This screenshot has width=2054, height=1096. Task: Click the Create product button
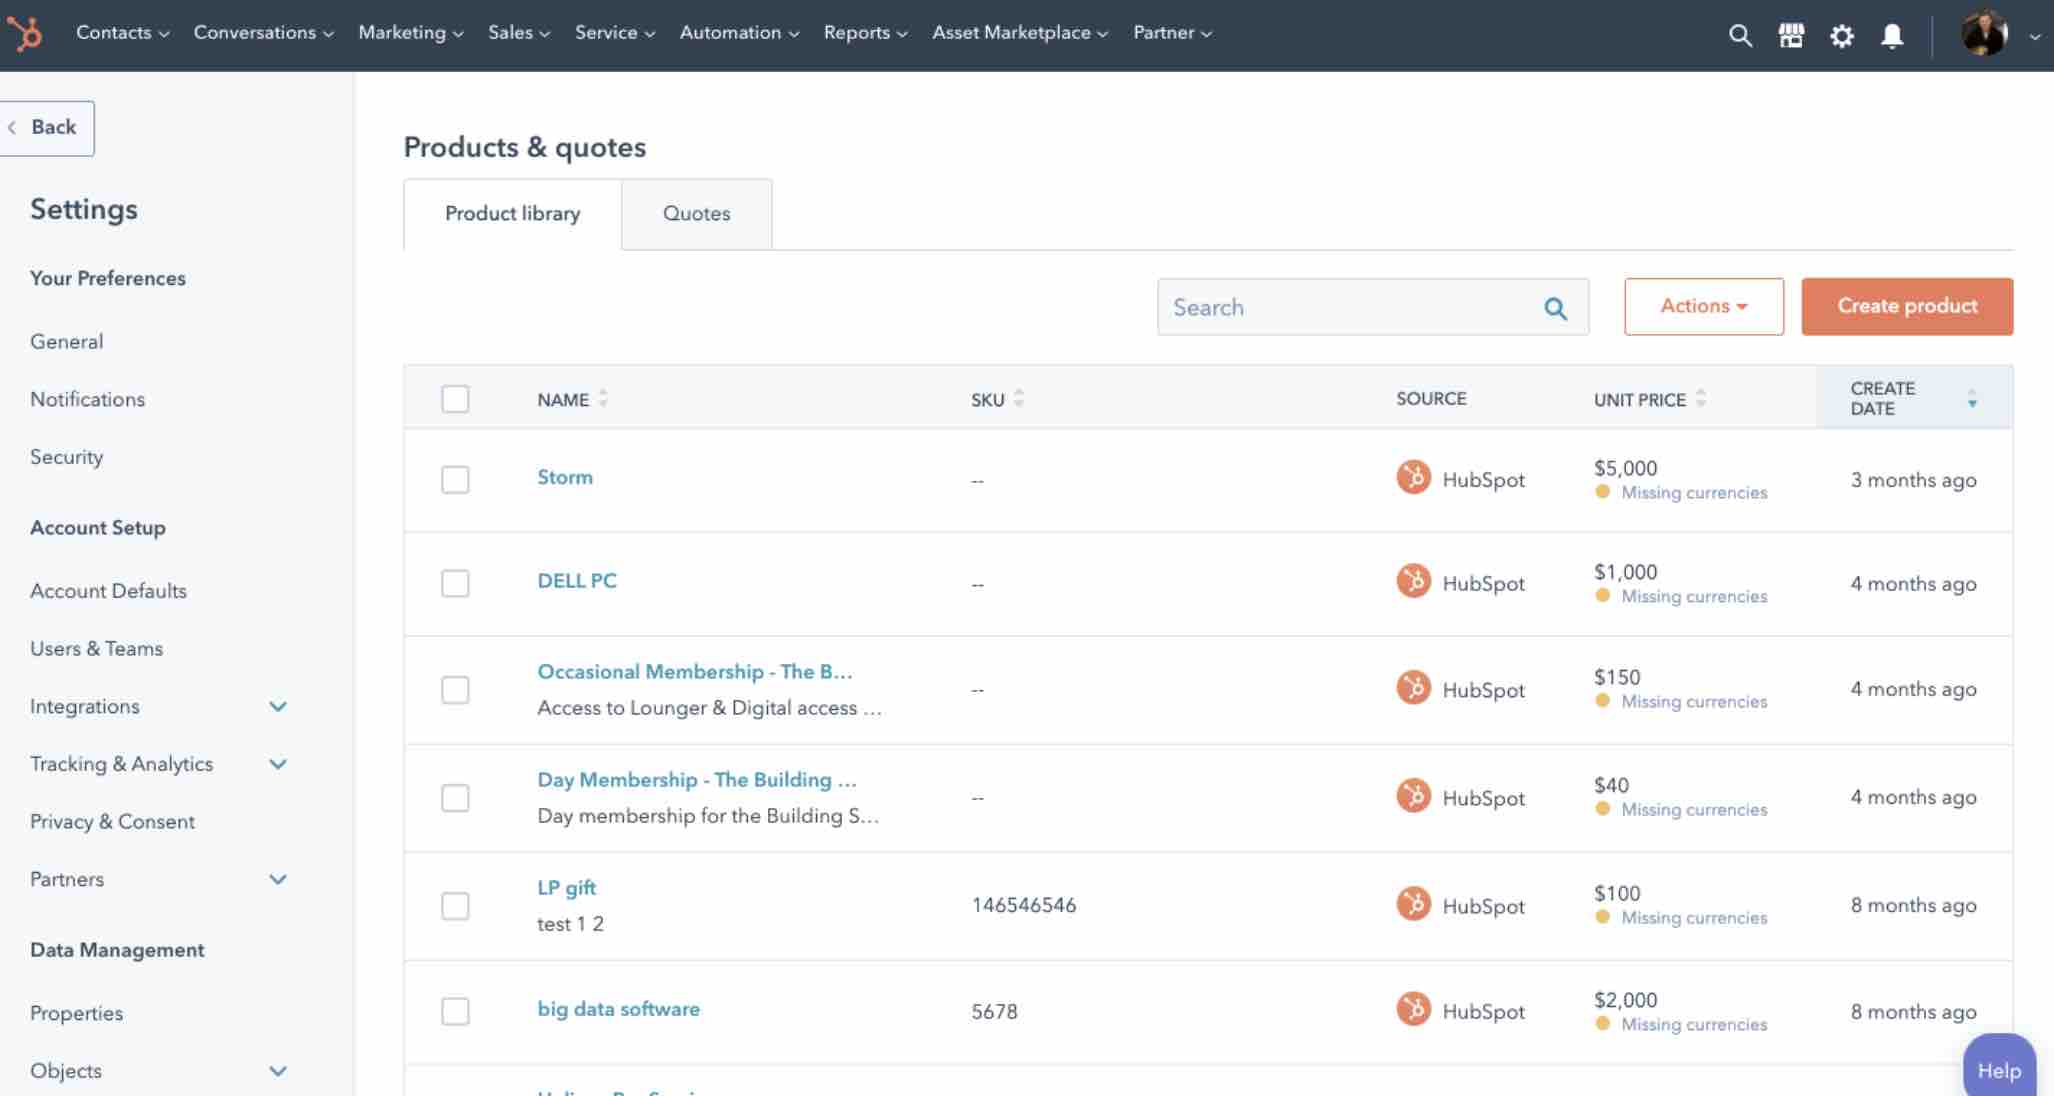[1905, 306]
